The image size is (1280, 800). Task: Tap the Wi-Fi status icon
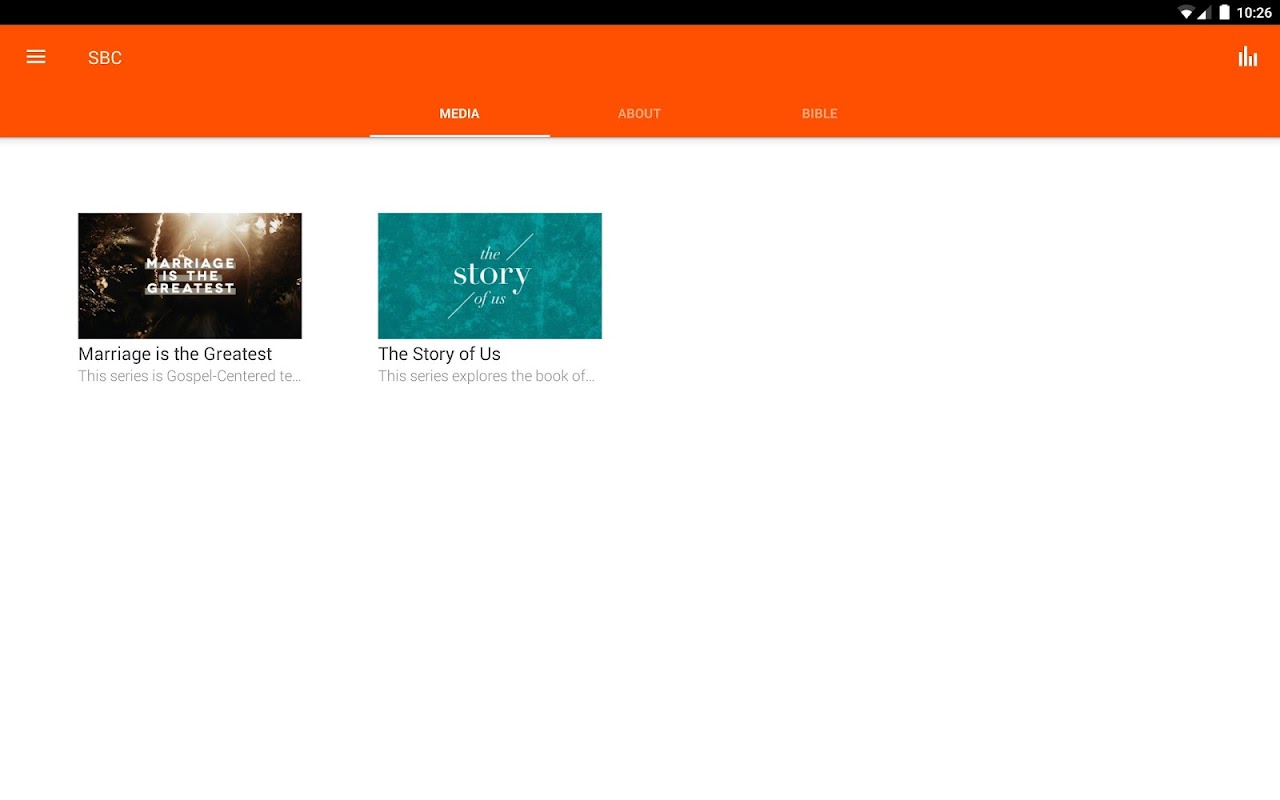(1186, 13)
